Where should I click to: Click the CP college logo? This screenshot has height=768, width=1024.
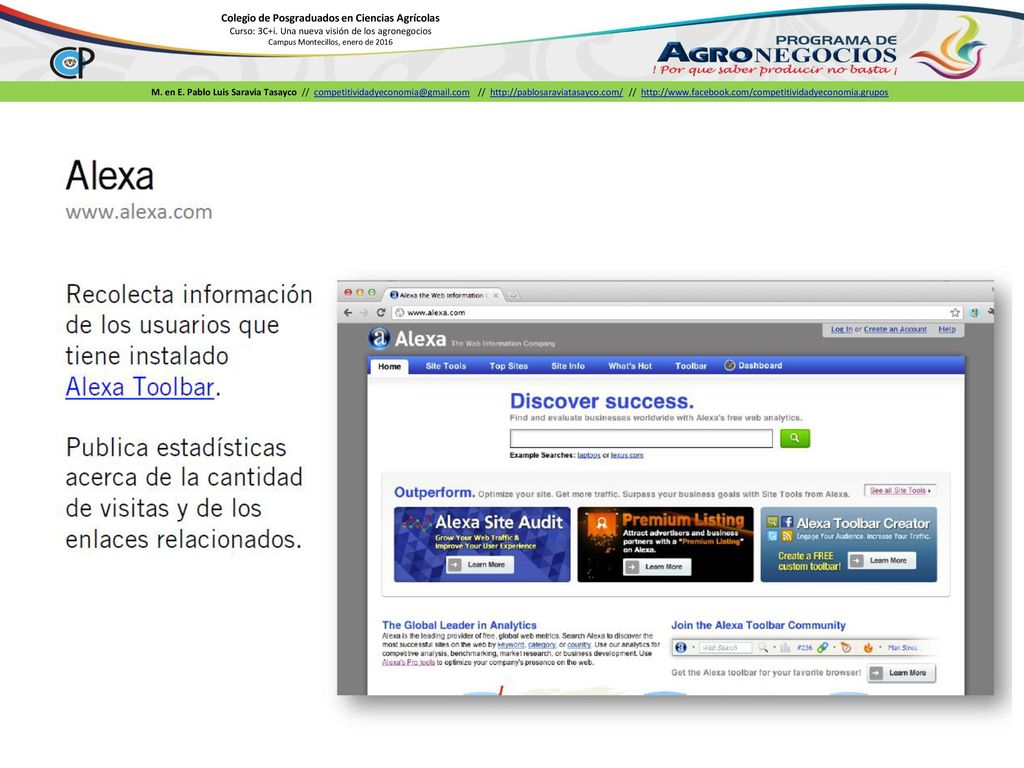72,63
